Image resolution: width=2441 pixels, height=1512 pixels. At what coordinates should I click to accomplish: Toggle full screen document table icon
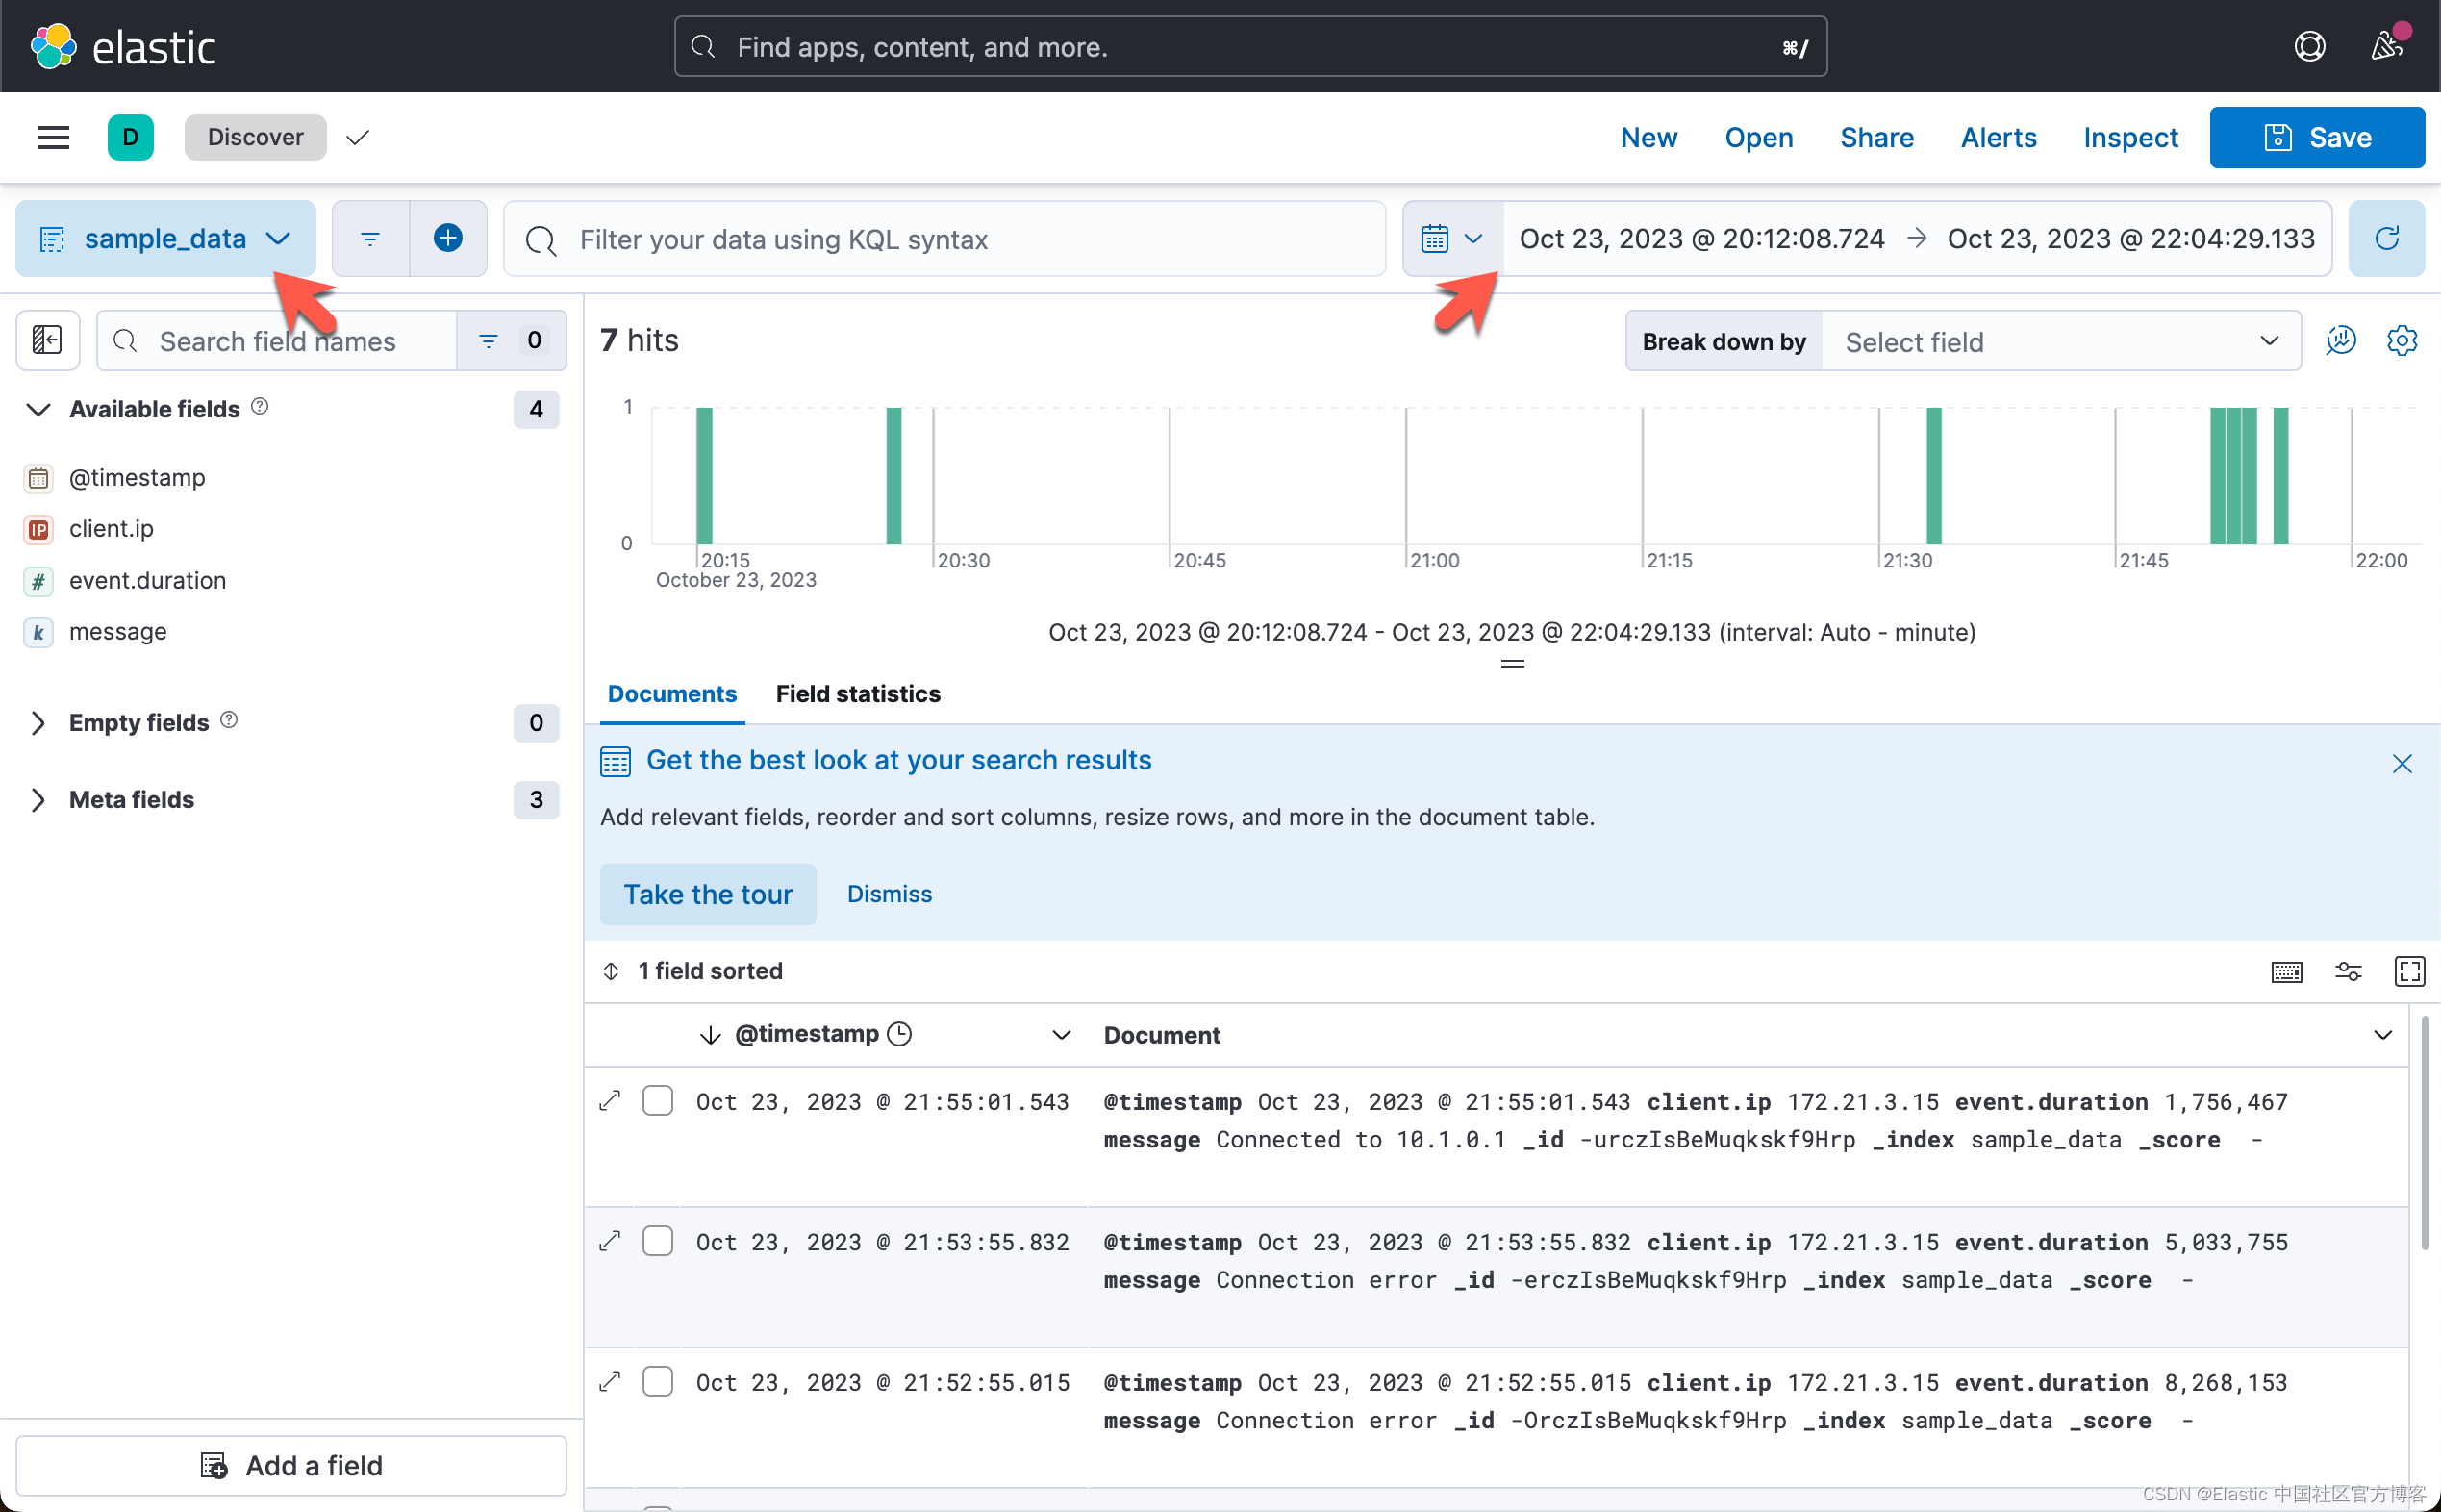point(2408,971)
